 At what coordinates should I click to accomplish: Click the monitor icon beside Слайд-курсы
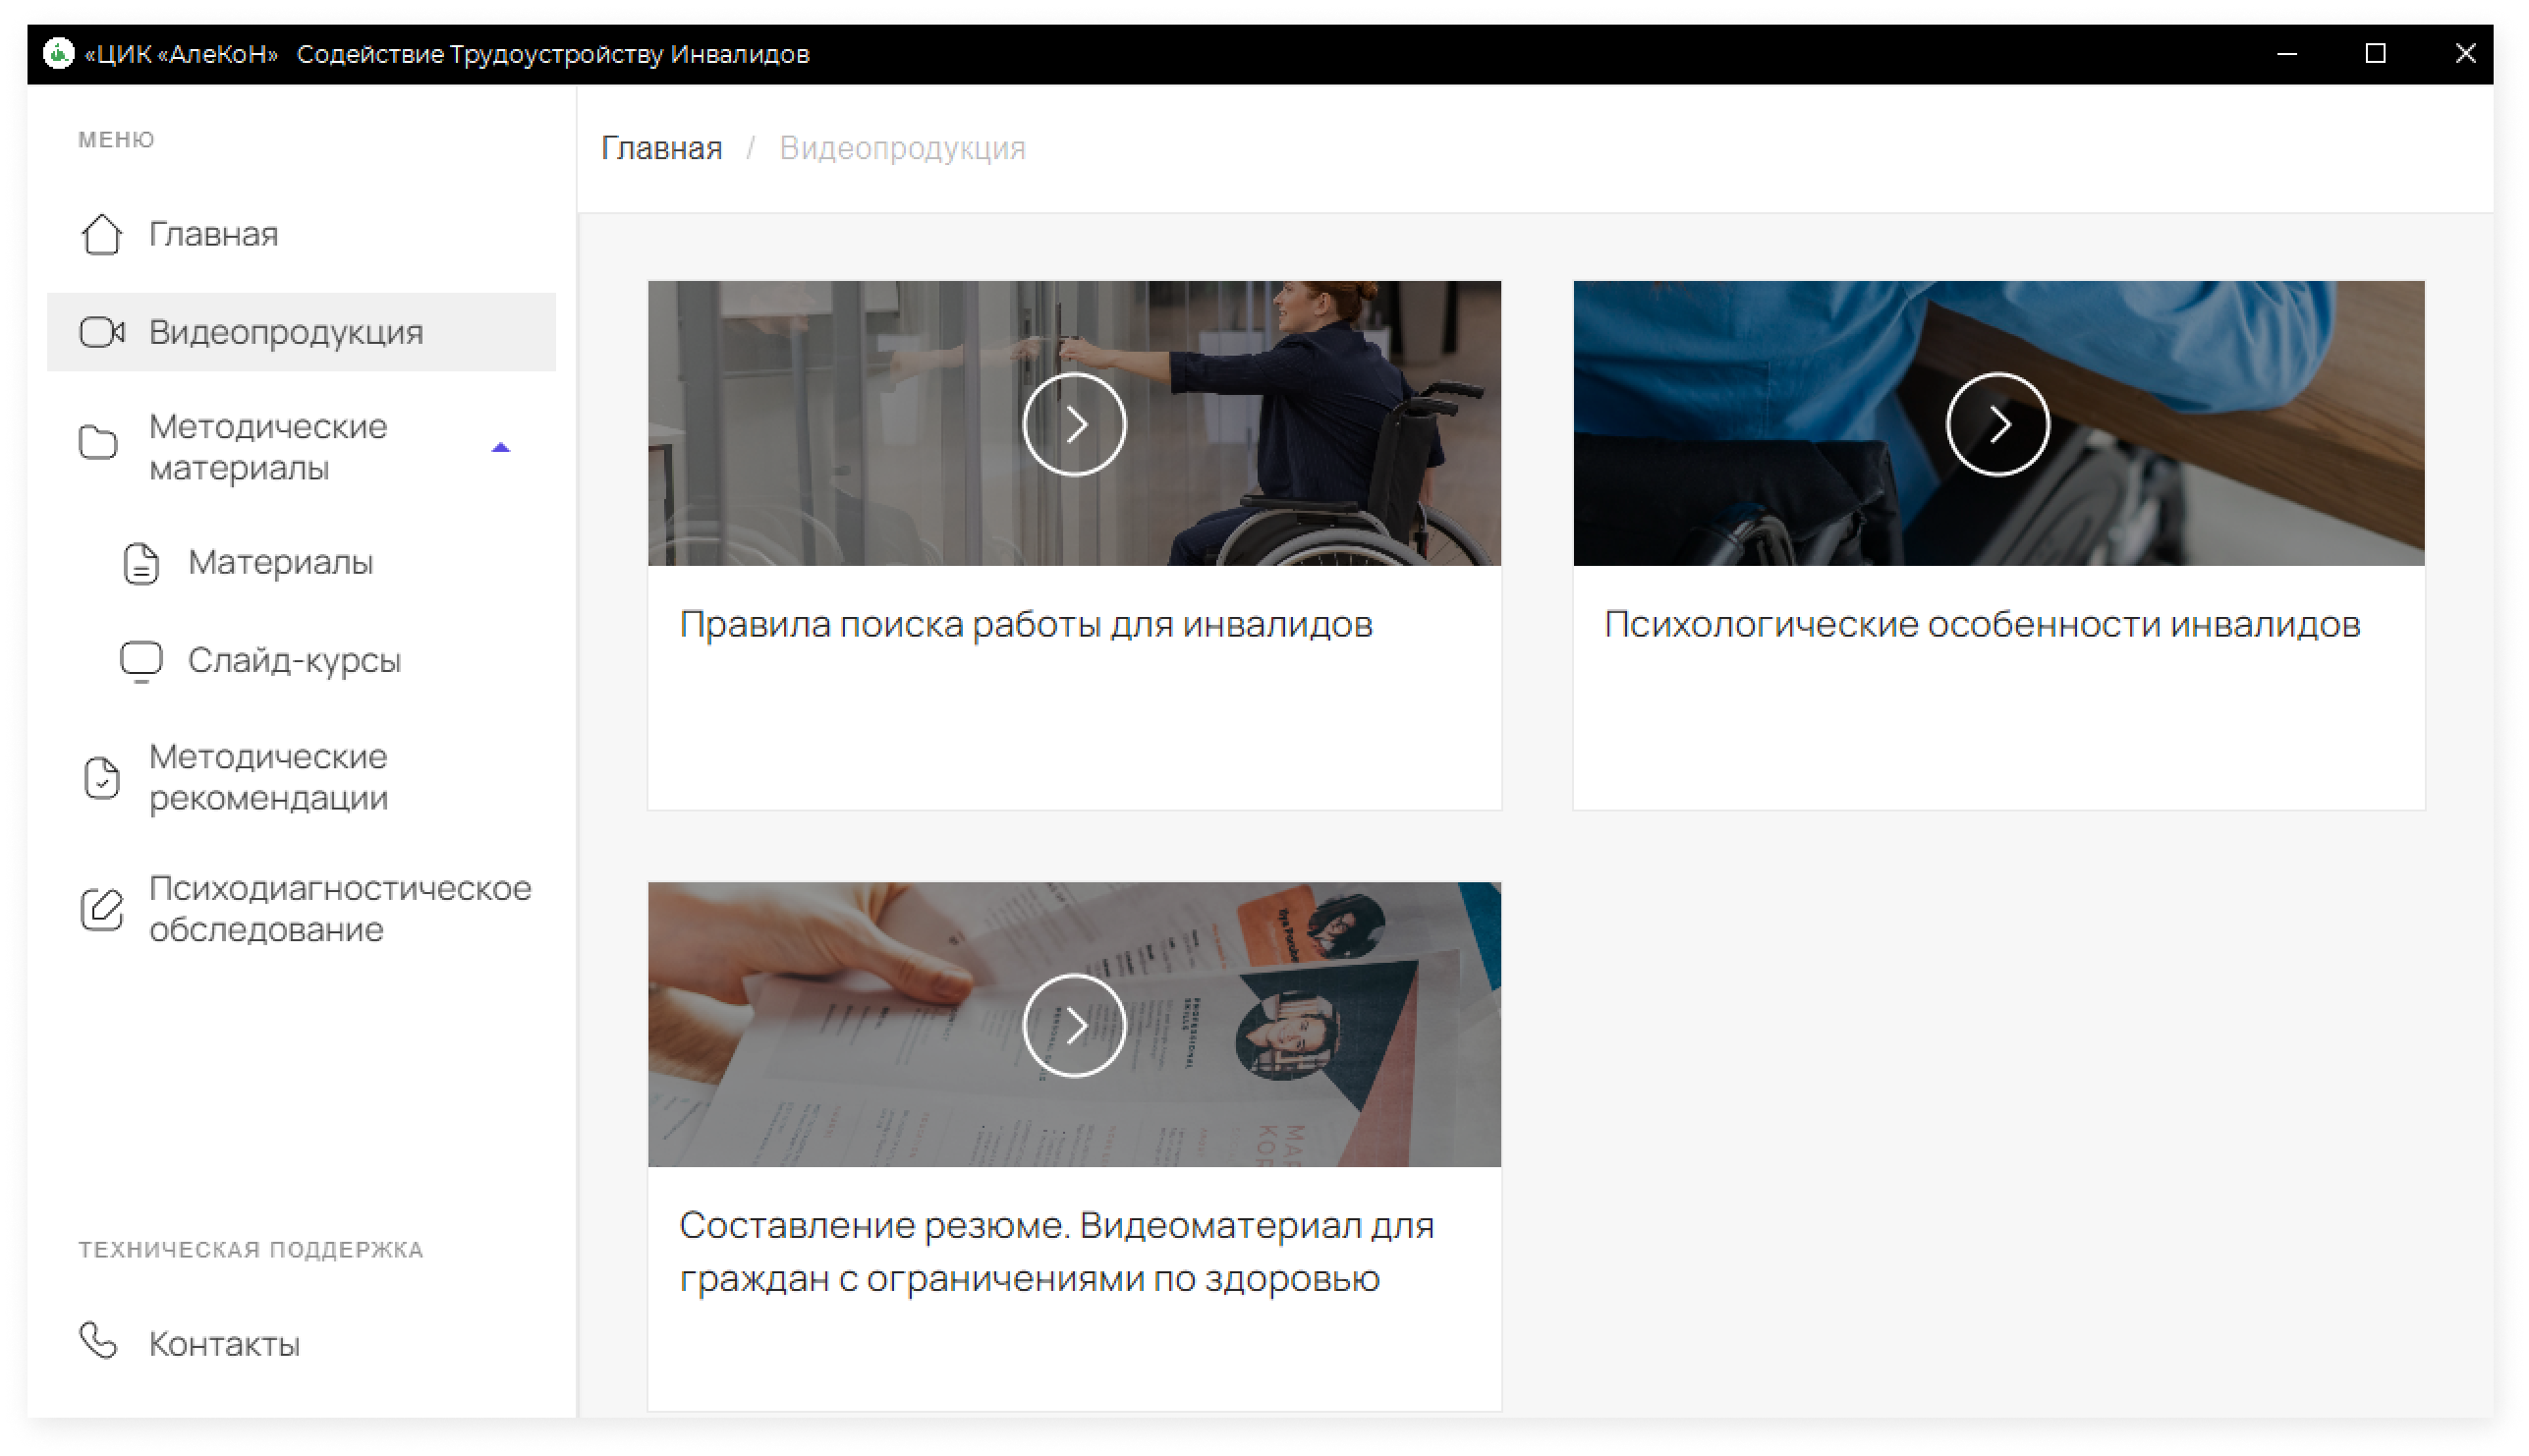tap(141, 660)
